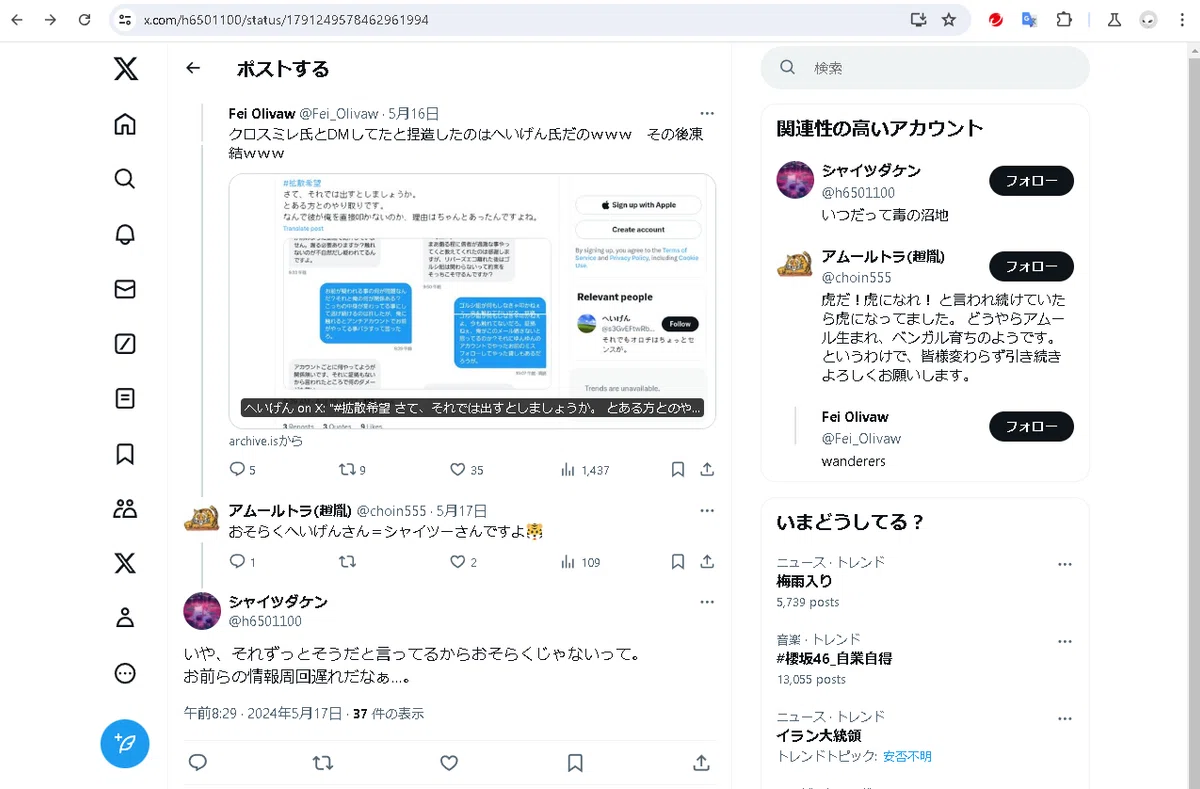Screen dimensions: 1200x789
Task: Open Communities people icon in sidebar
Action: coord(125,508)
